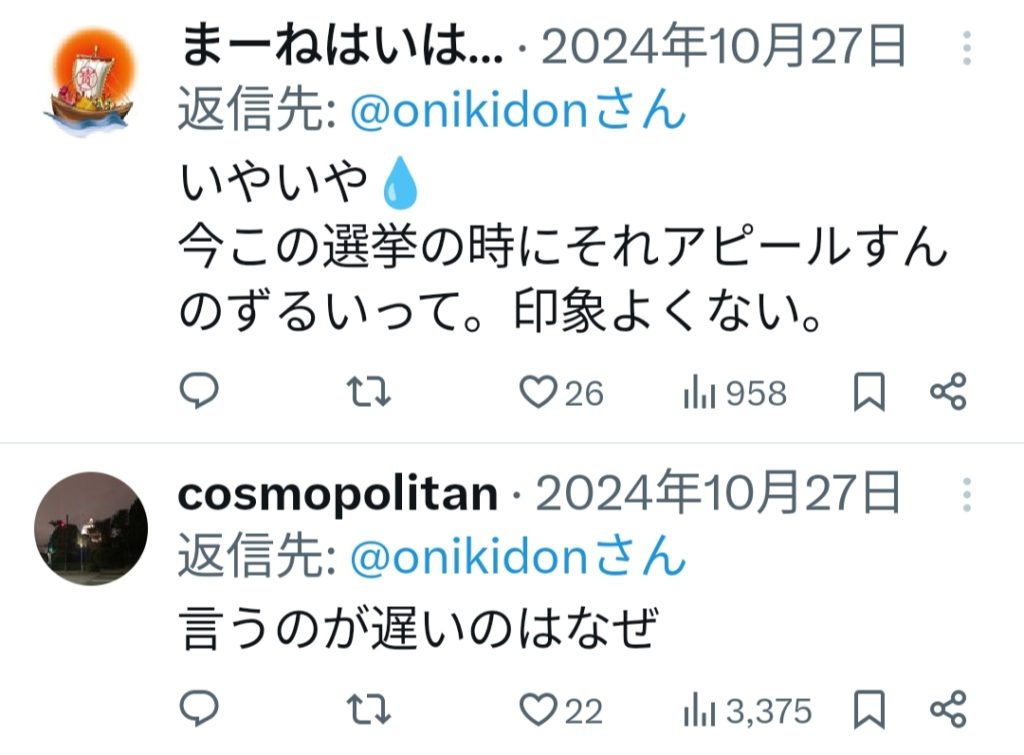Bookmark the まーねはいは tweet
This screenshot has width=1024, height=755.
coord(869,394)
